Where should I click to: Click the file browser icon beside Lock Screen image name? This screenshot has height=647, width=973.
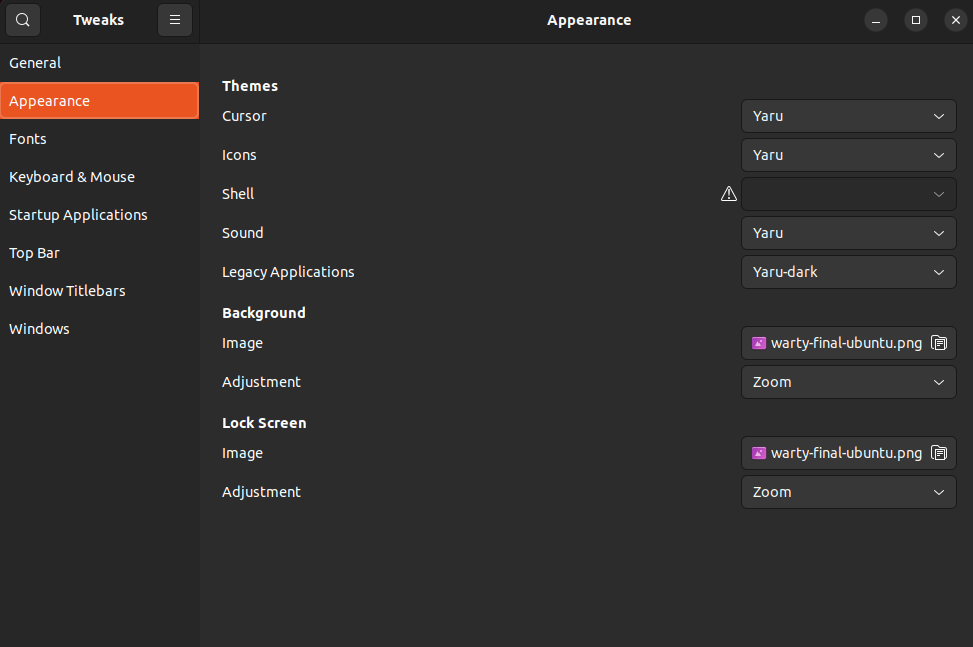(939, 453)
